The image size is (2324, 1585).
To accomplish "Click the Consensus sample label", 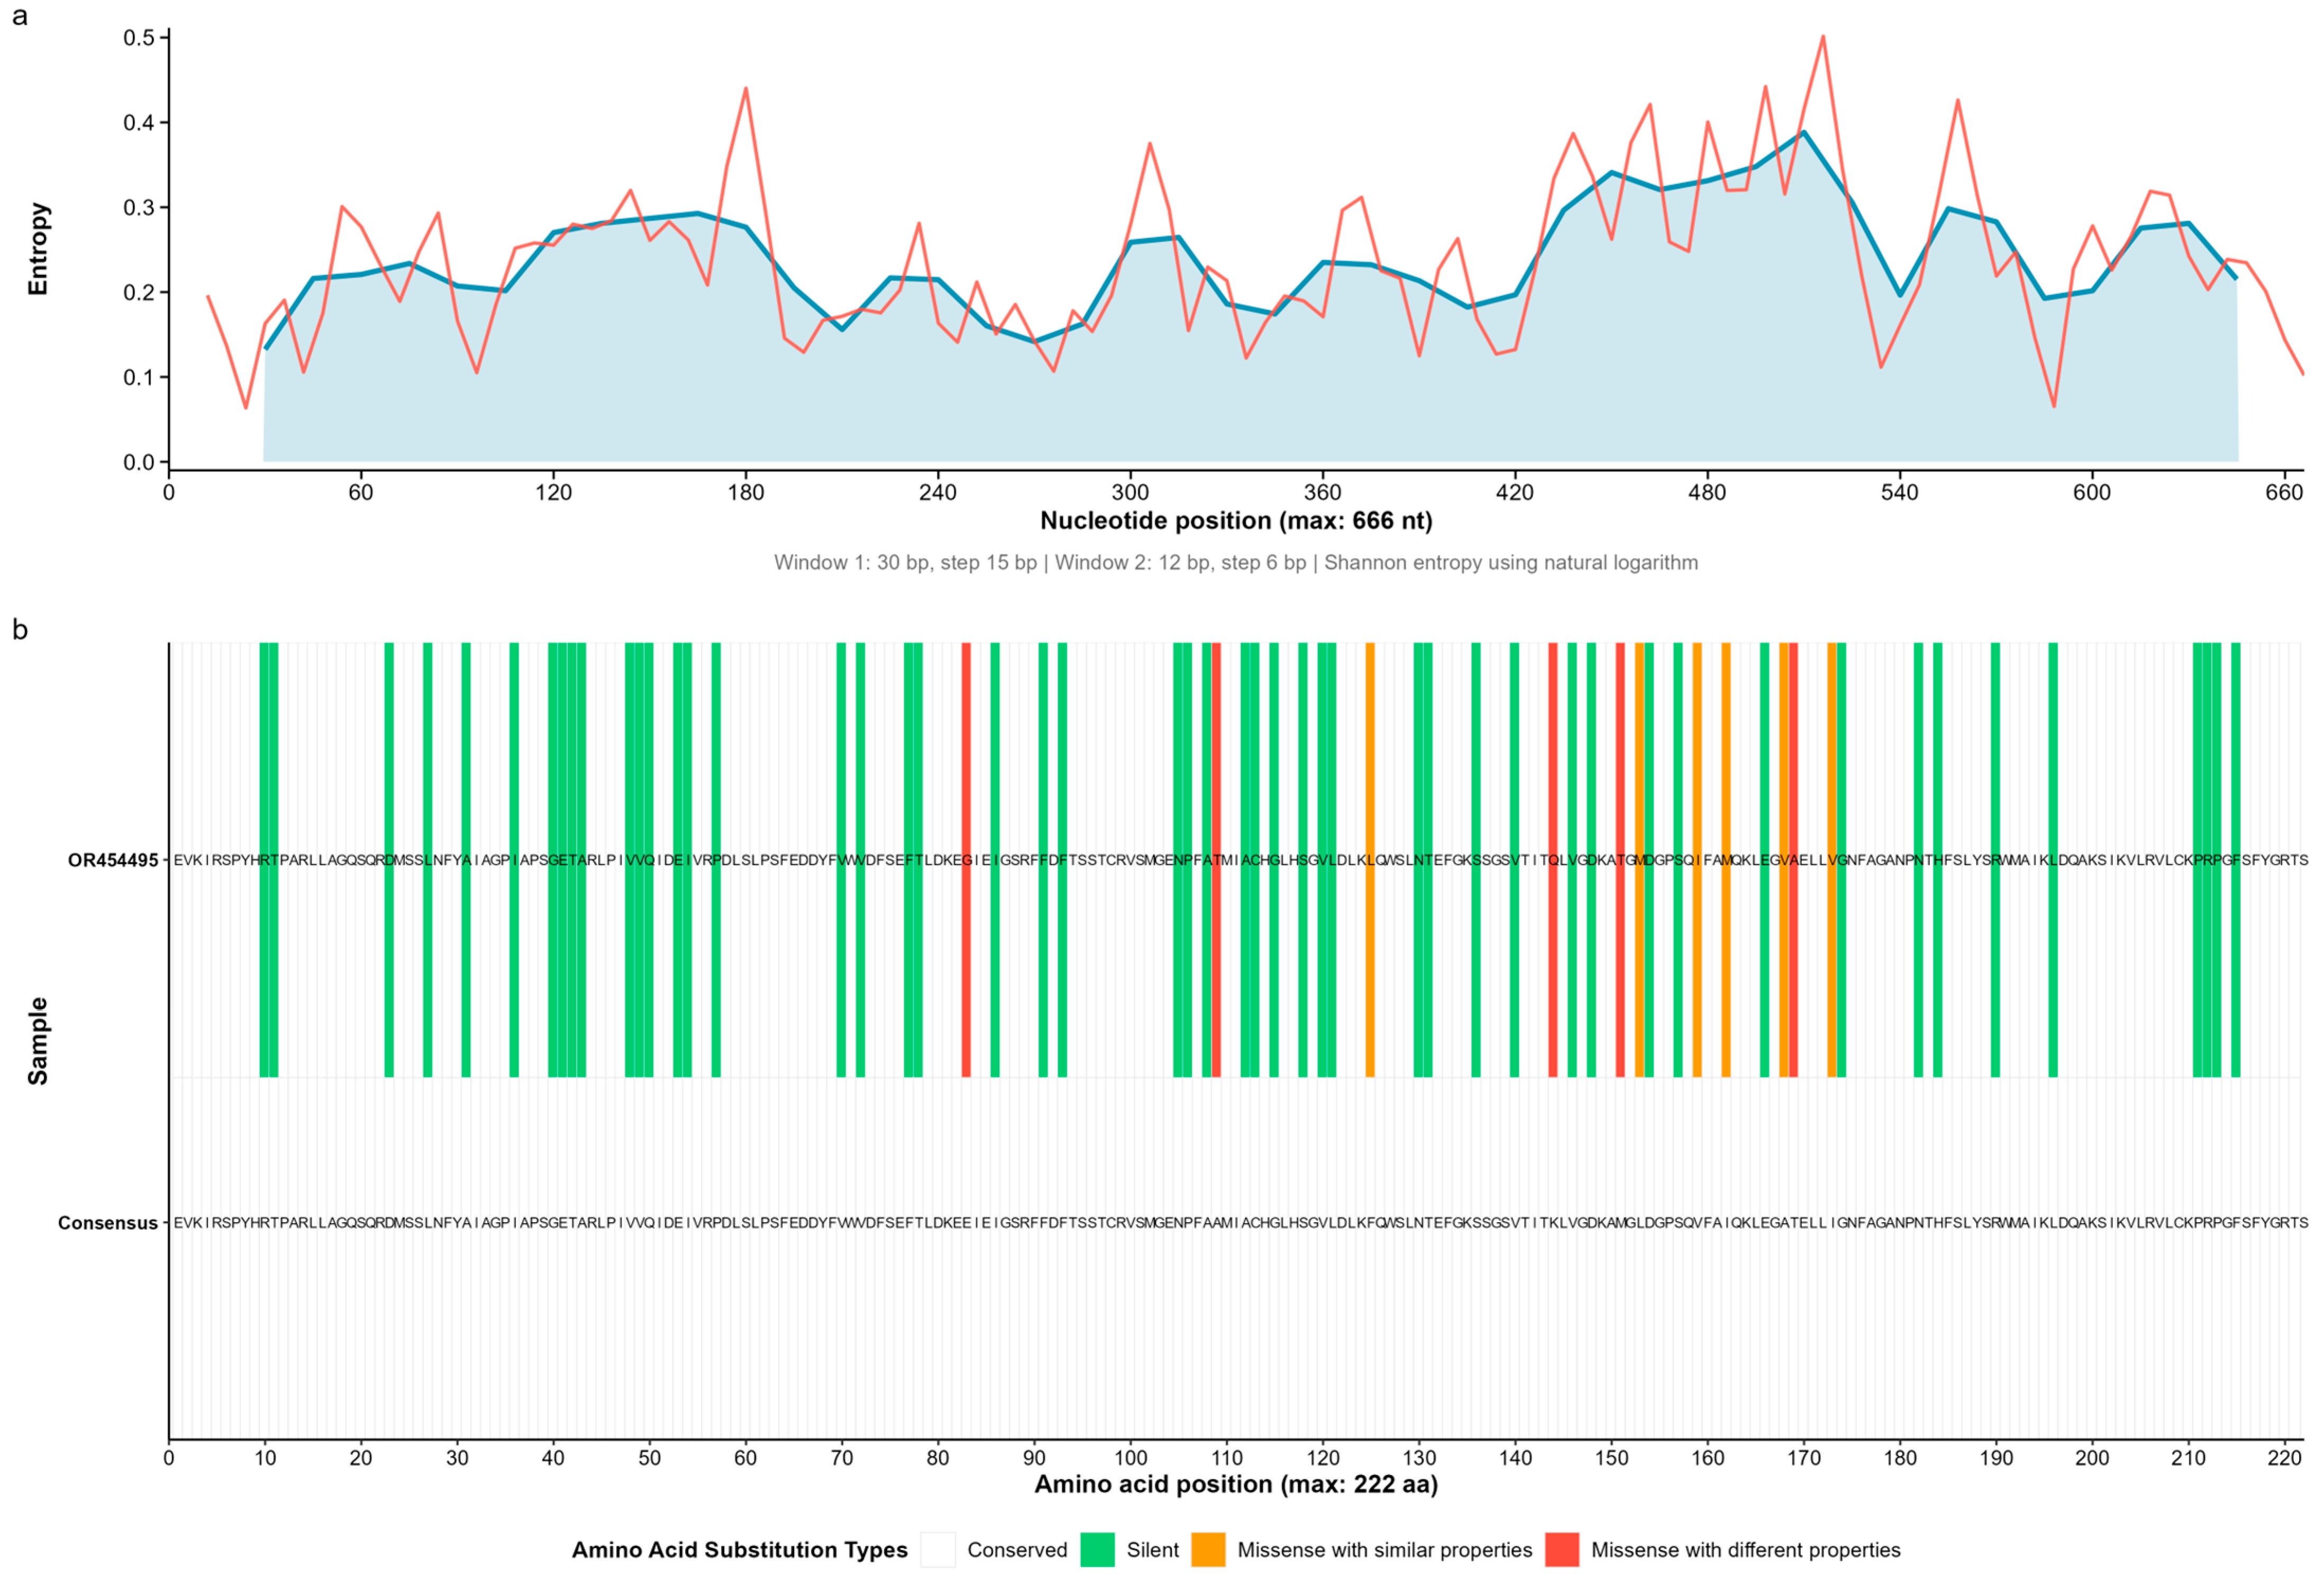I will [x=108, y=1223].
